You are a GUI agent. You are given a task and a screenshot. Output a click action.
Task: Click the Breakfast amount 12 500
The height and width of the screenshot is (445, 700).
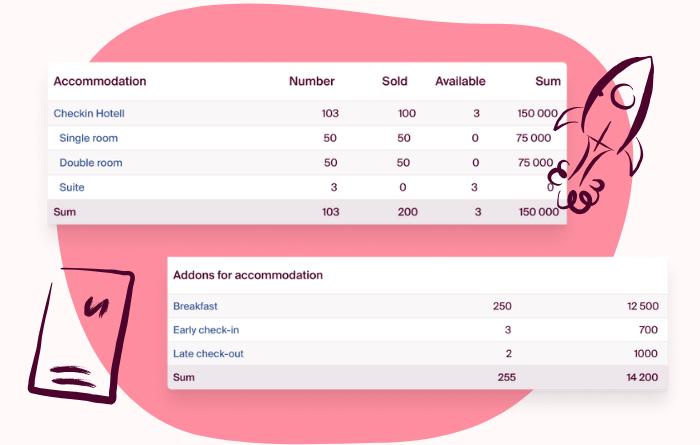(643, 306)
